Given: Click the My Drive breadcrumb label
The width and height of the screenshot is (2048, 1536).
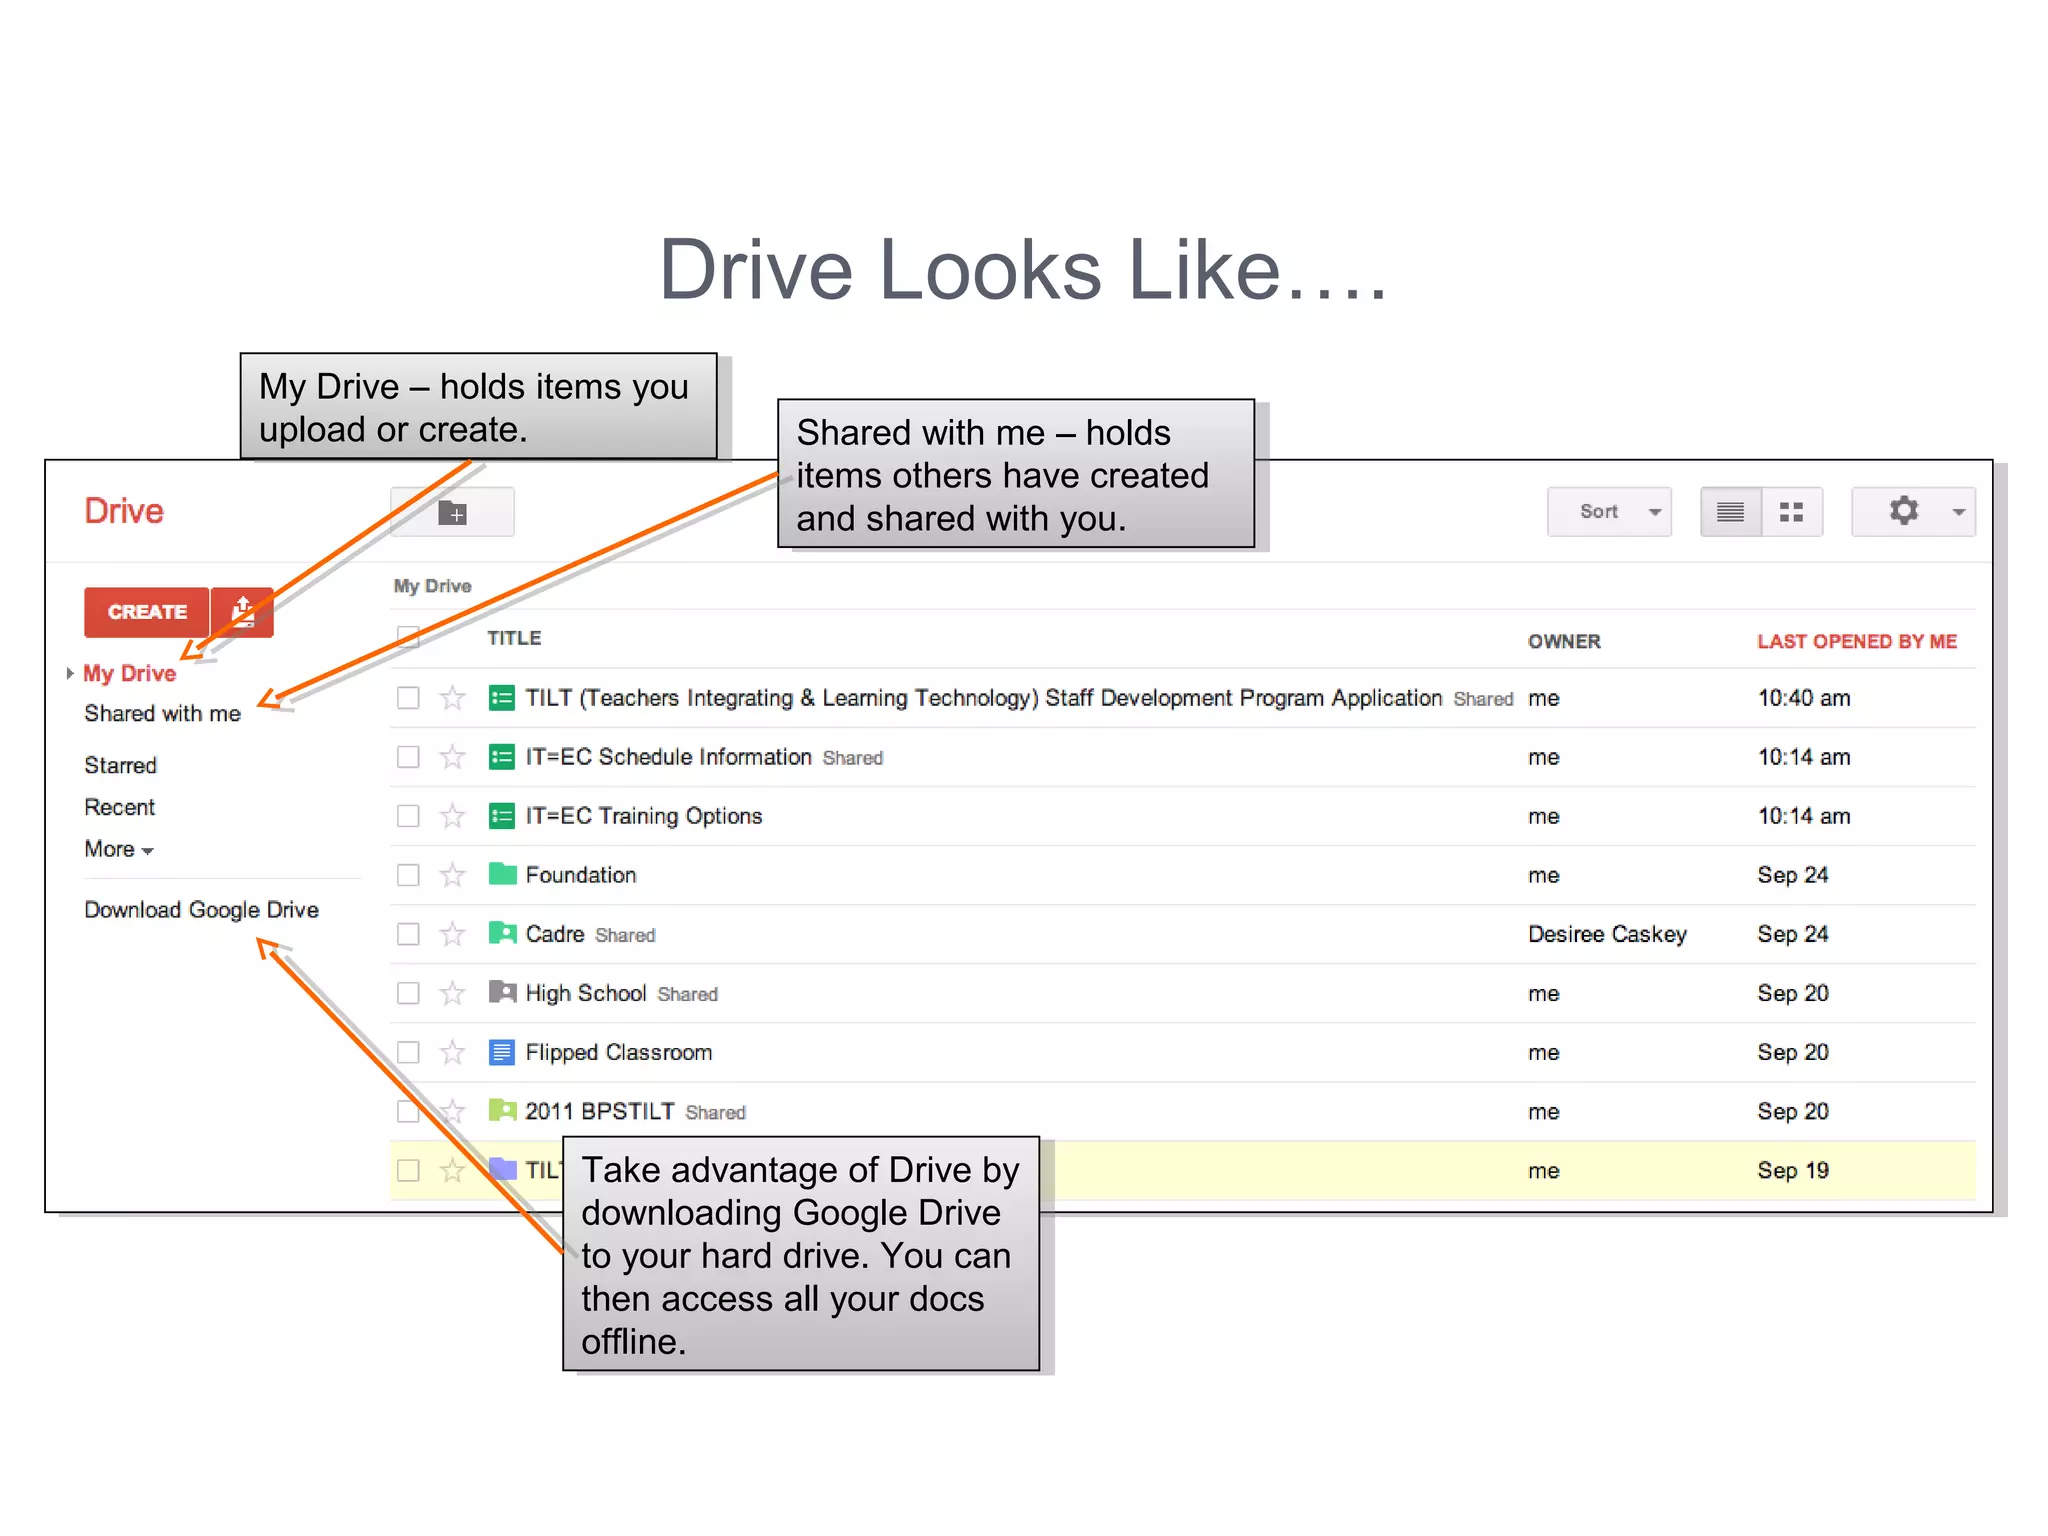Looking at the screenshot, I should tap(432, 586).
